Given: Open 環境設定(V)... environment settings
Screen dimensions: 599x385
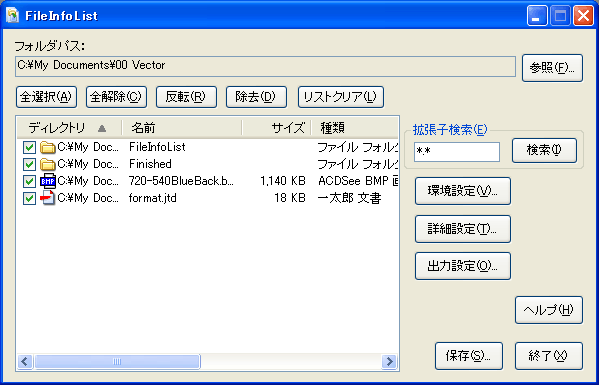Looking at the screenshot, I should click(463, 191).
